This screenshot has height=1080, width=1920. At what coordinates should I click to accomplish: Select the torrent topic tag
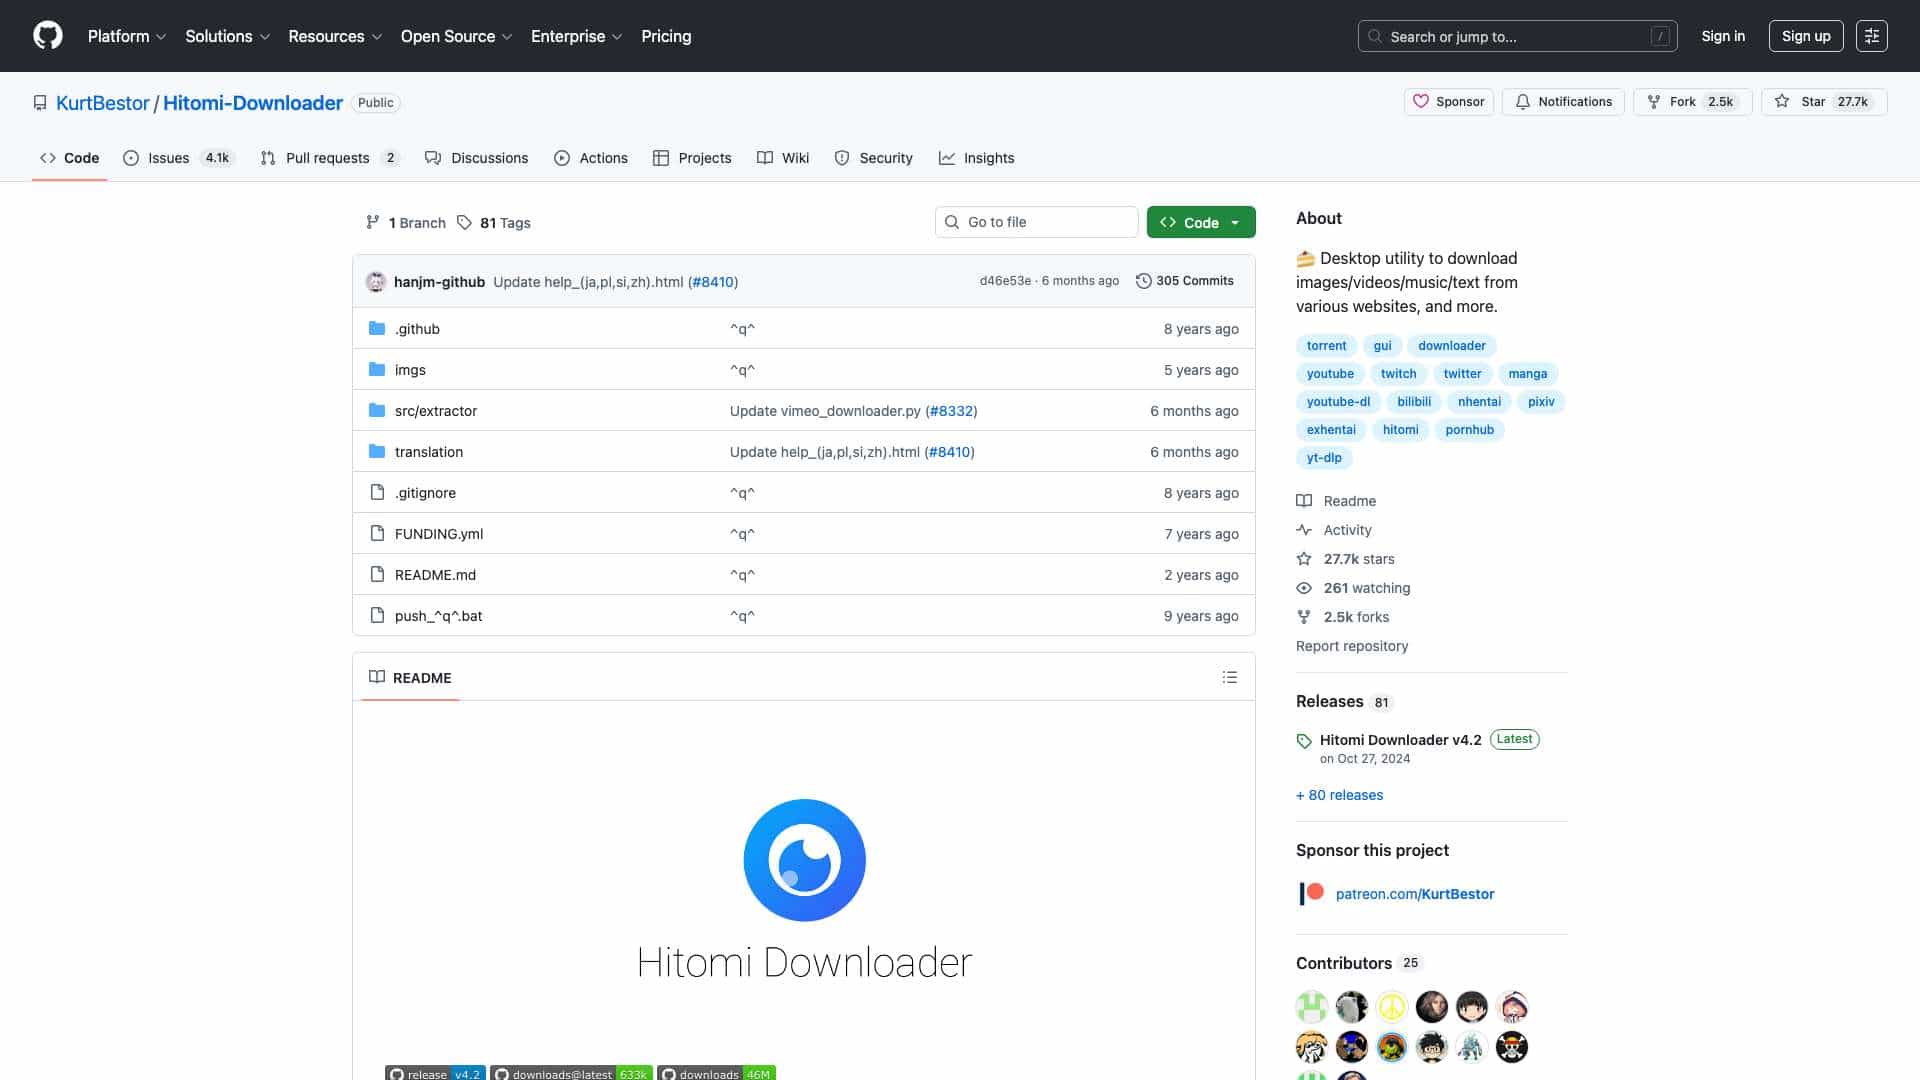tap(1326, 345)
